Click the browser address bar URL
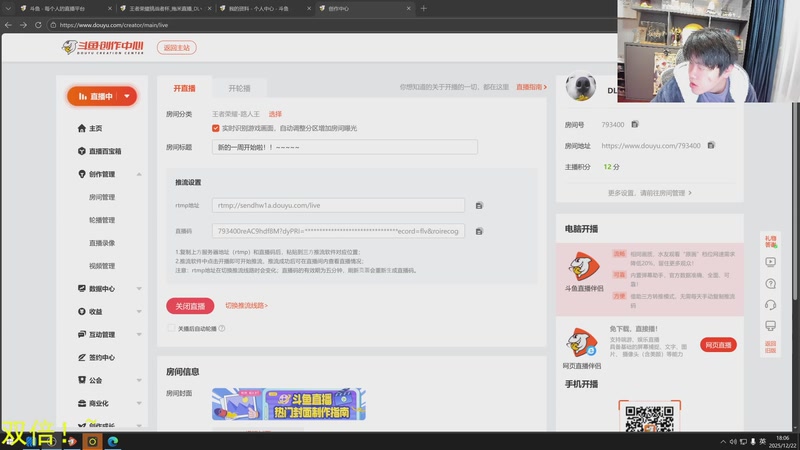The image size is (800, 450). (x=114, y=25)
